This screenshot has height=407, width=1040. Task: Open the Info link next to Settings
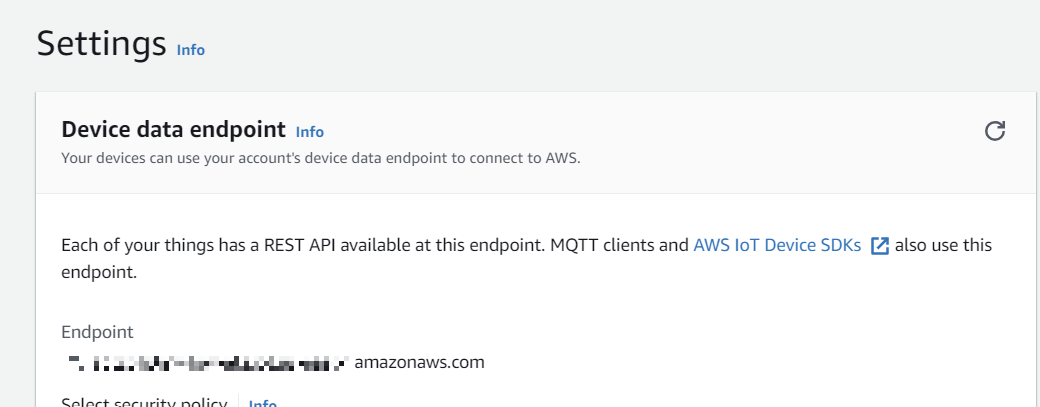pos(190,49)
